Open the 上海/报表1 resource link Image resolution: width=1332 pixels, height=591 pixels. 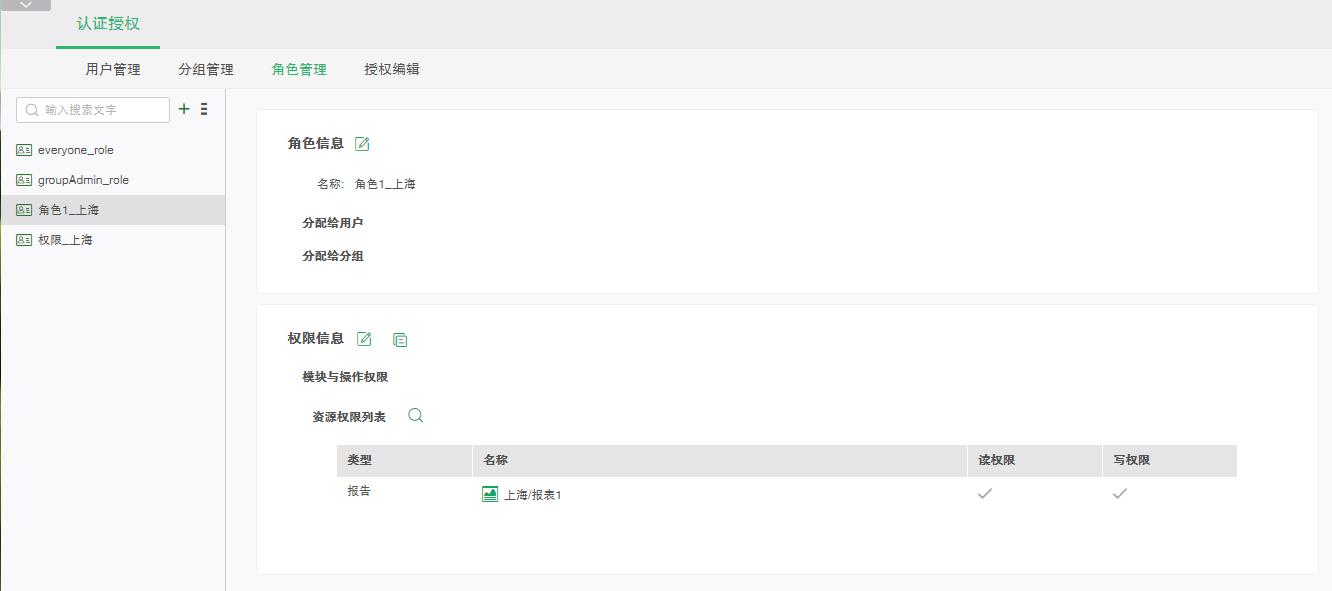[533, 495]
